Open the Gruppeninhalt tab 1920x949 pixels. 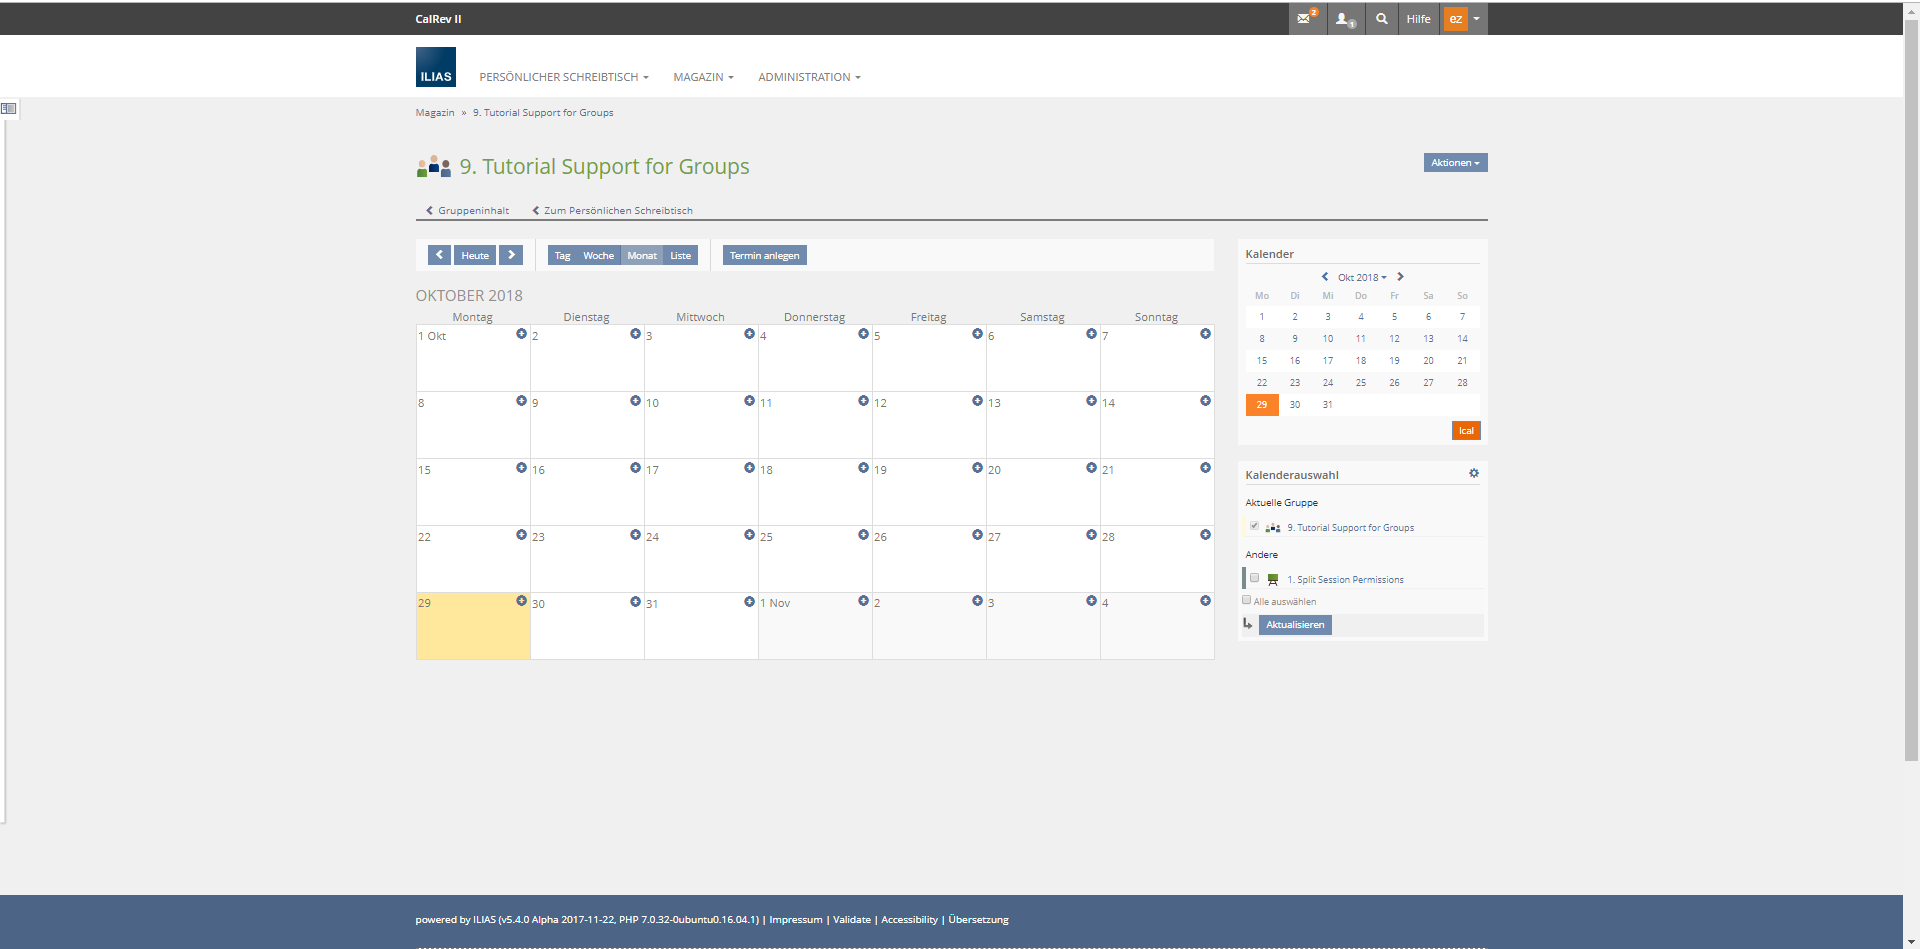(468, 211)
